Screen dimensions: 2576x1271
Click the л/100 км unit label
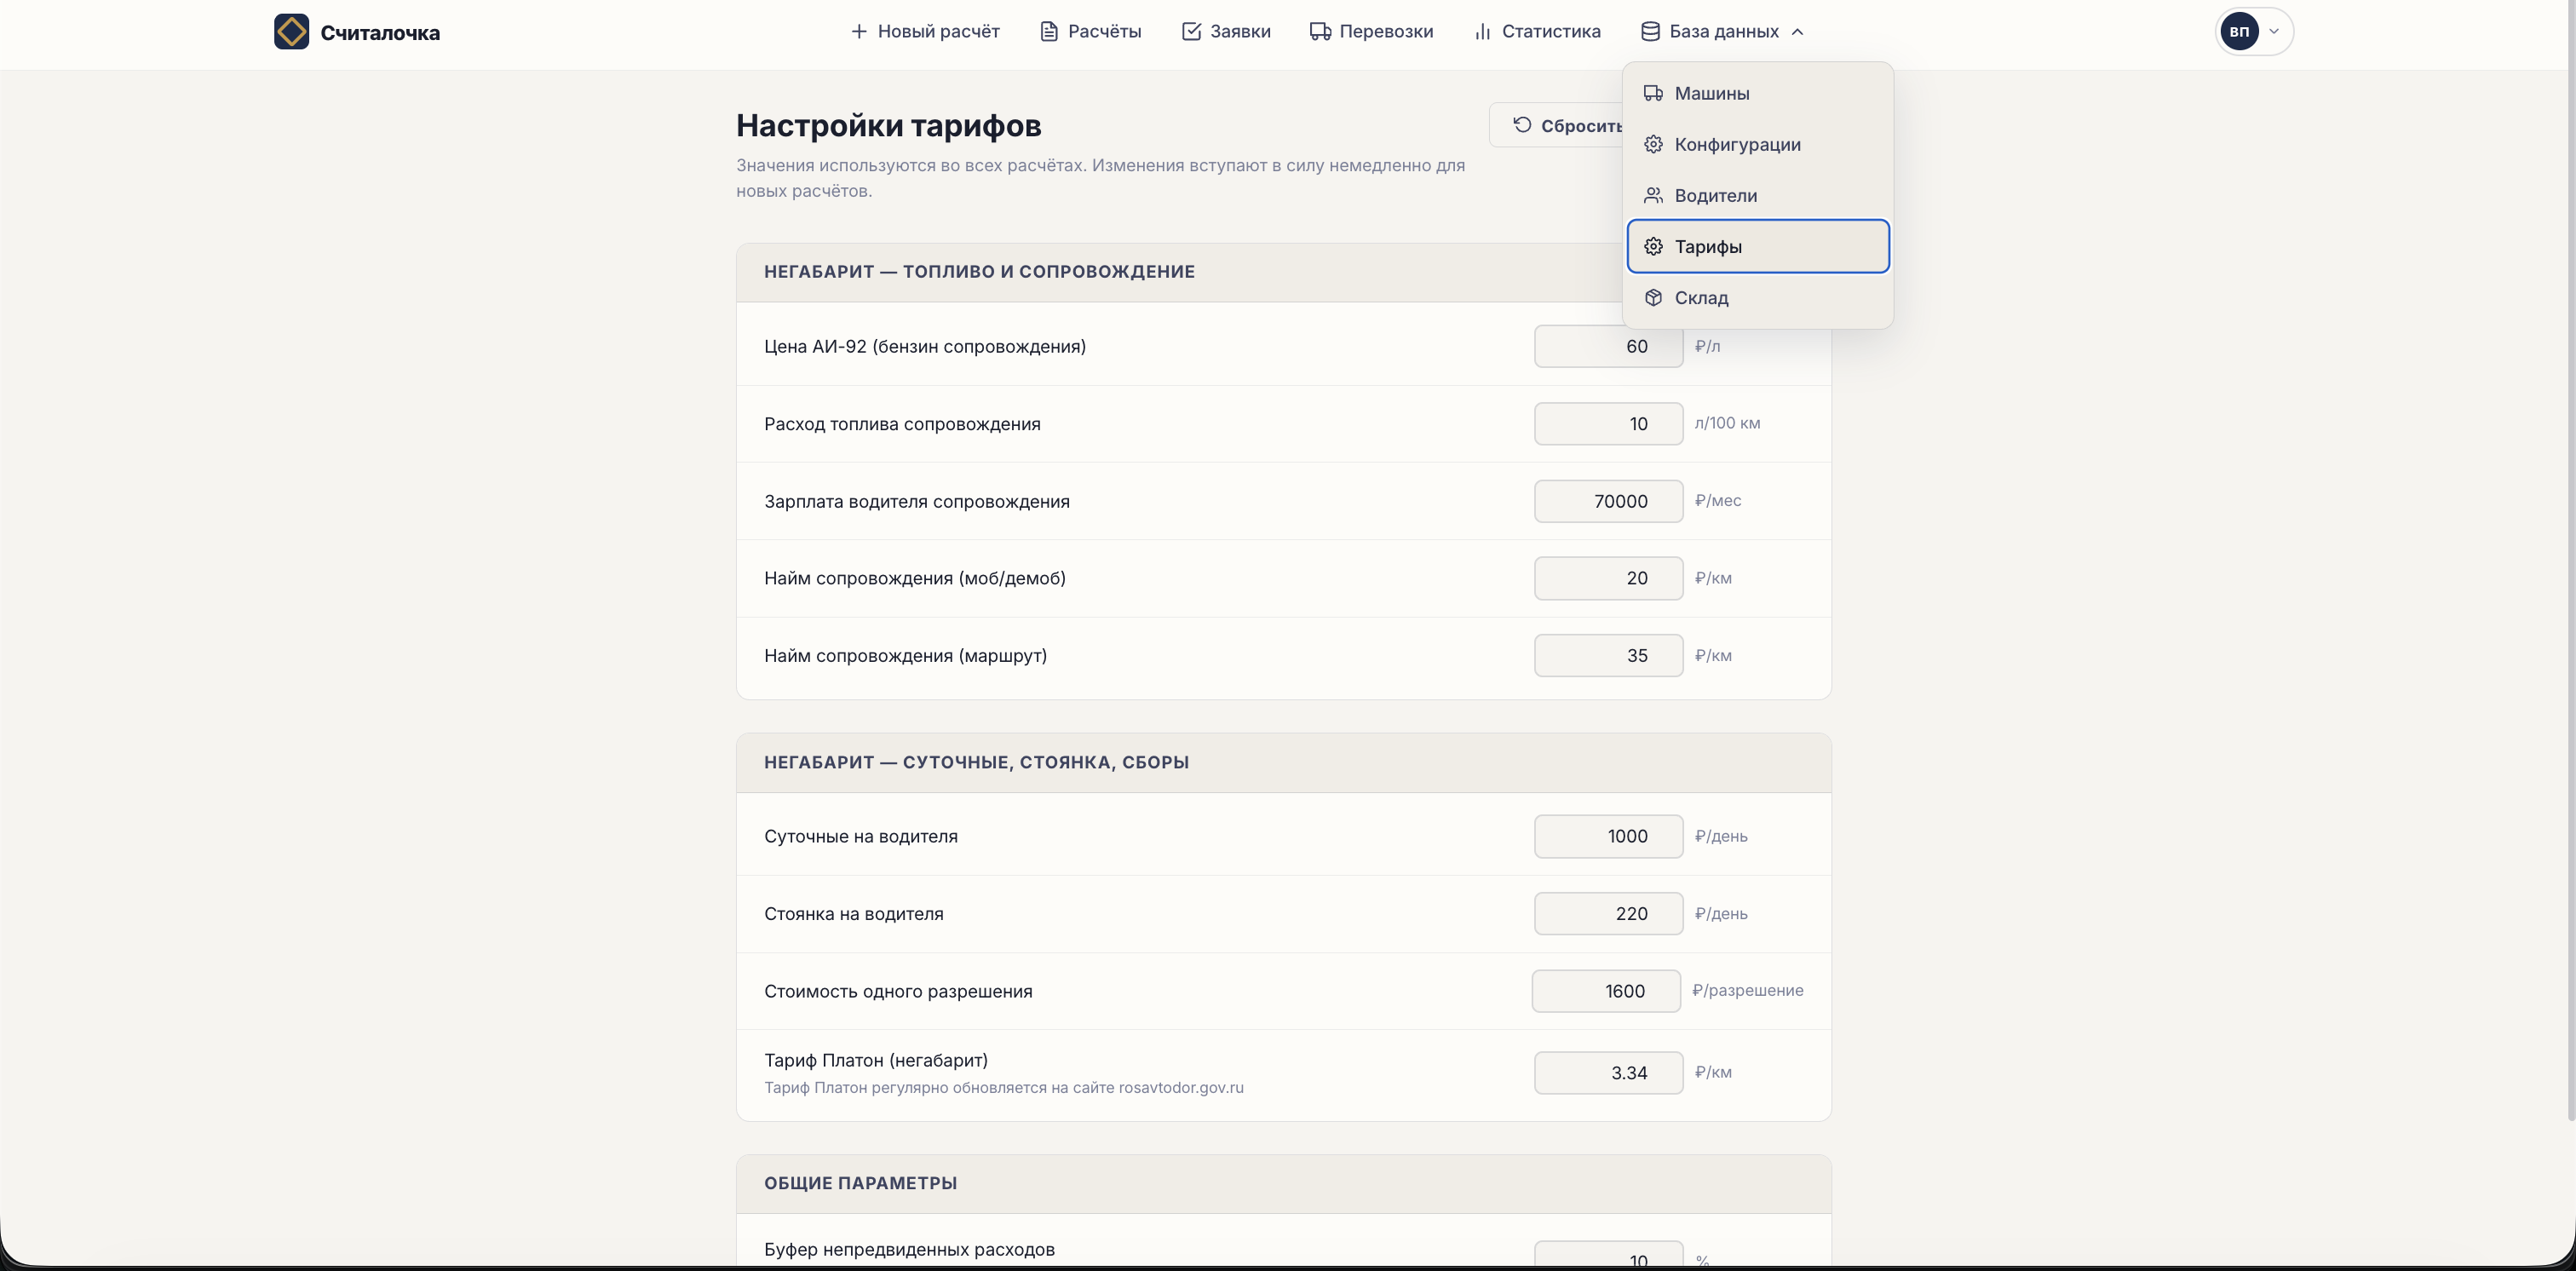(x=1727, y=423)
